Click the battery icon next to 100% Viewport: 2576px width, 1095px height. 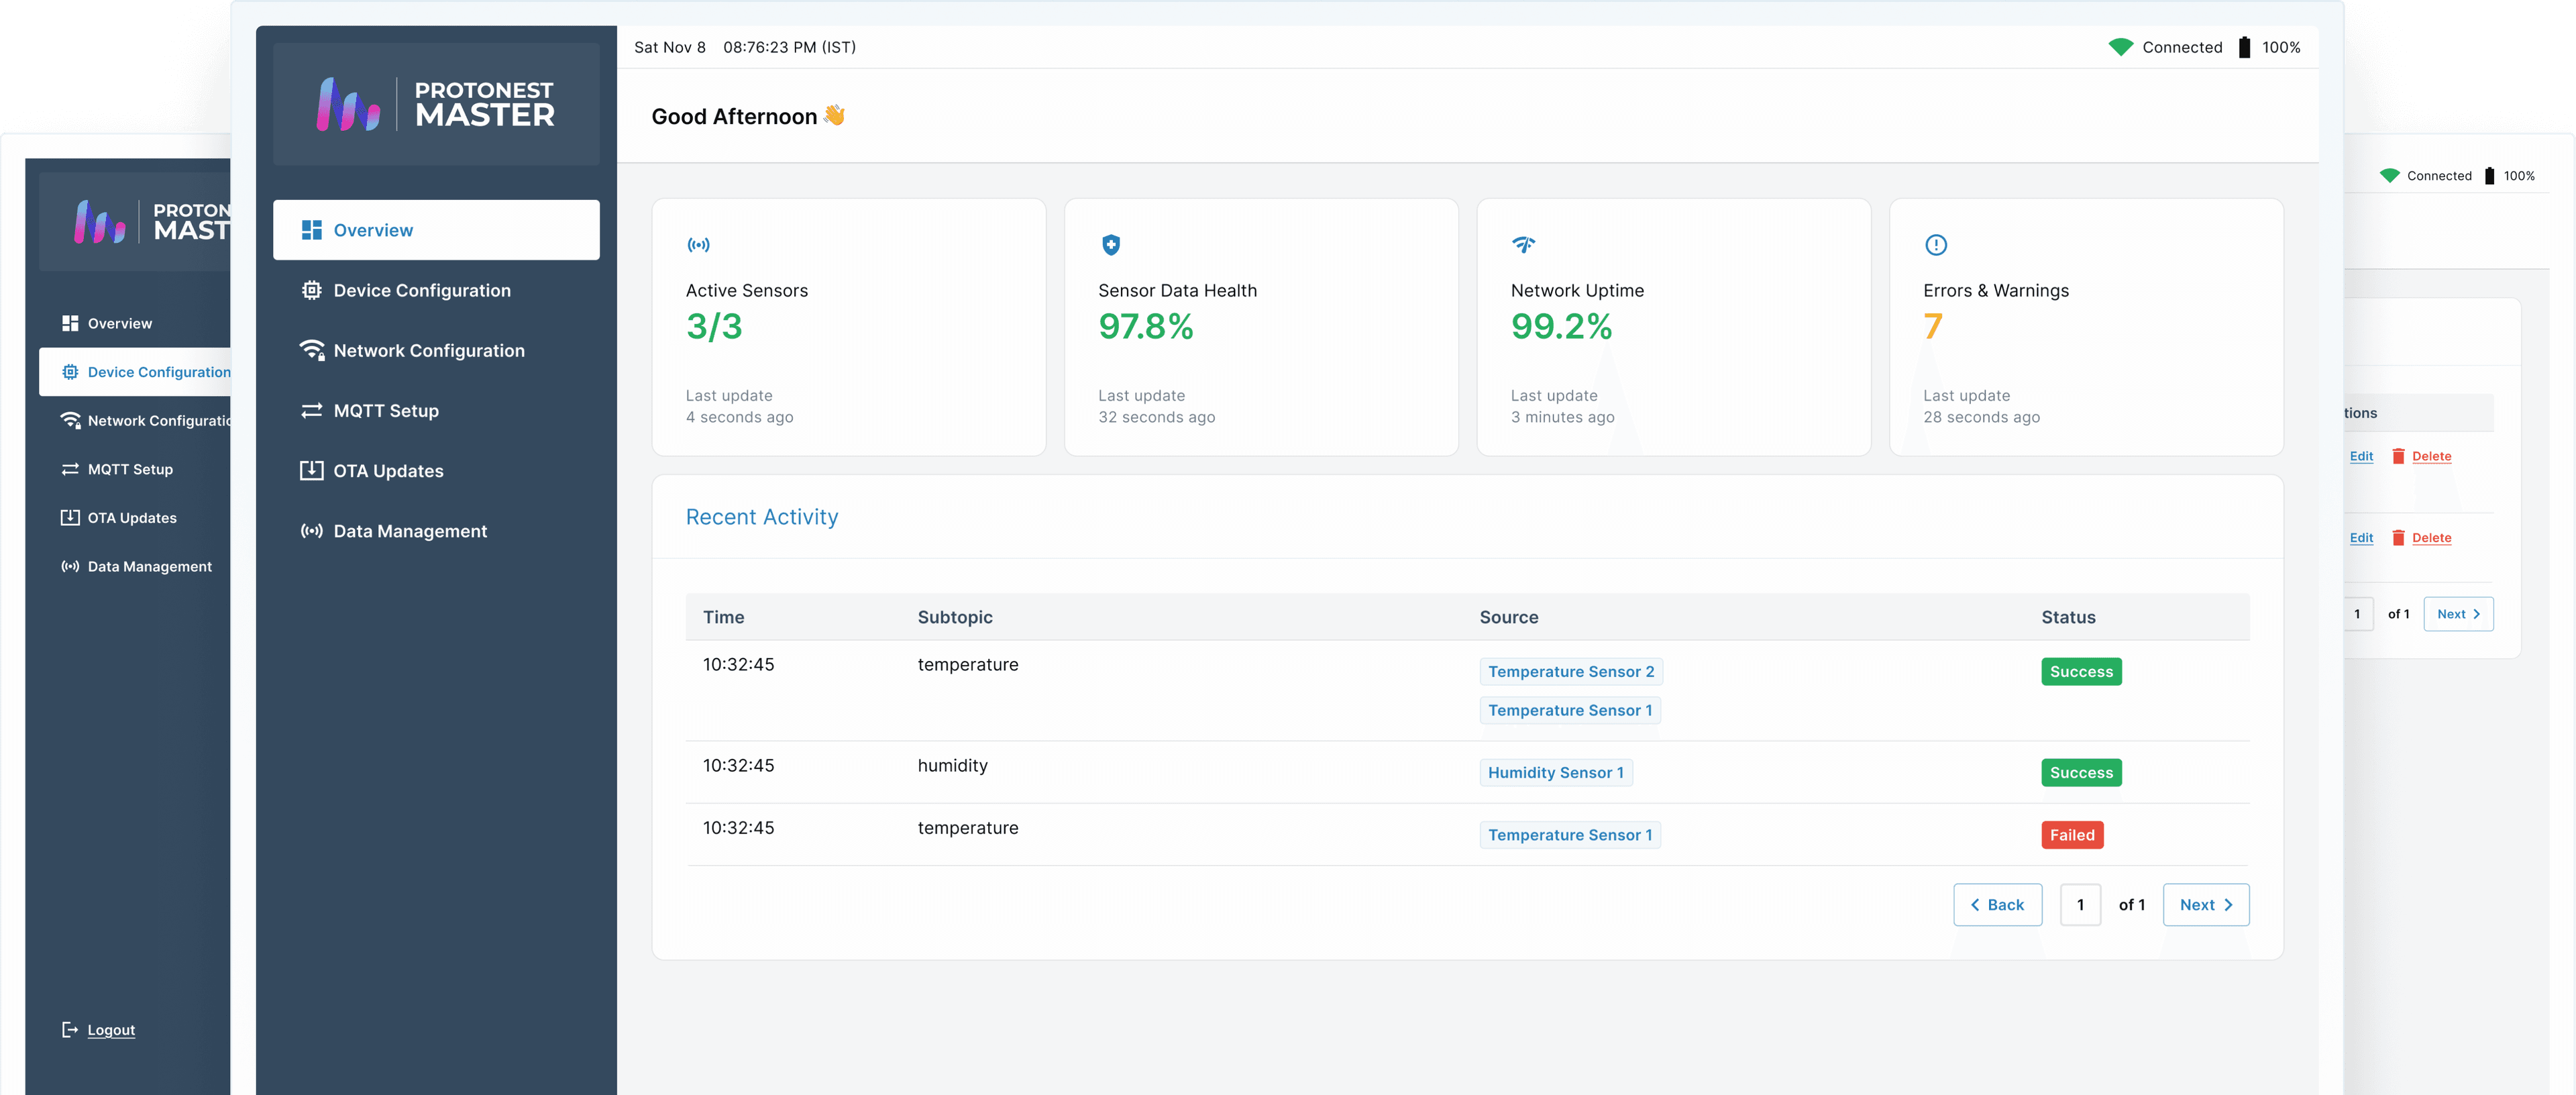(x=2243, y=47)
